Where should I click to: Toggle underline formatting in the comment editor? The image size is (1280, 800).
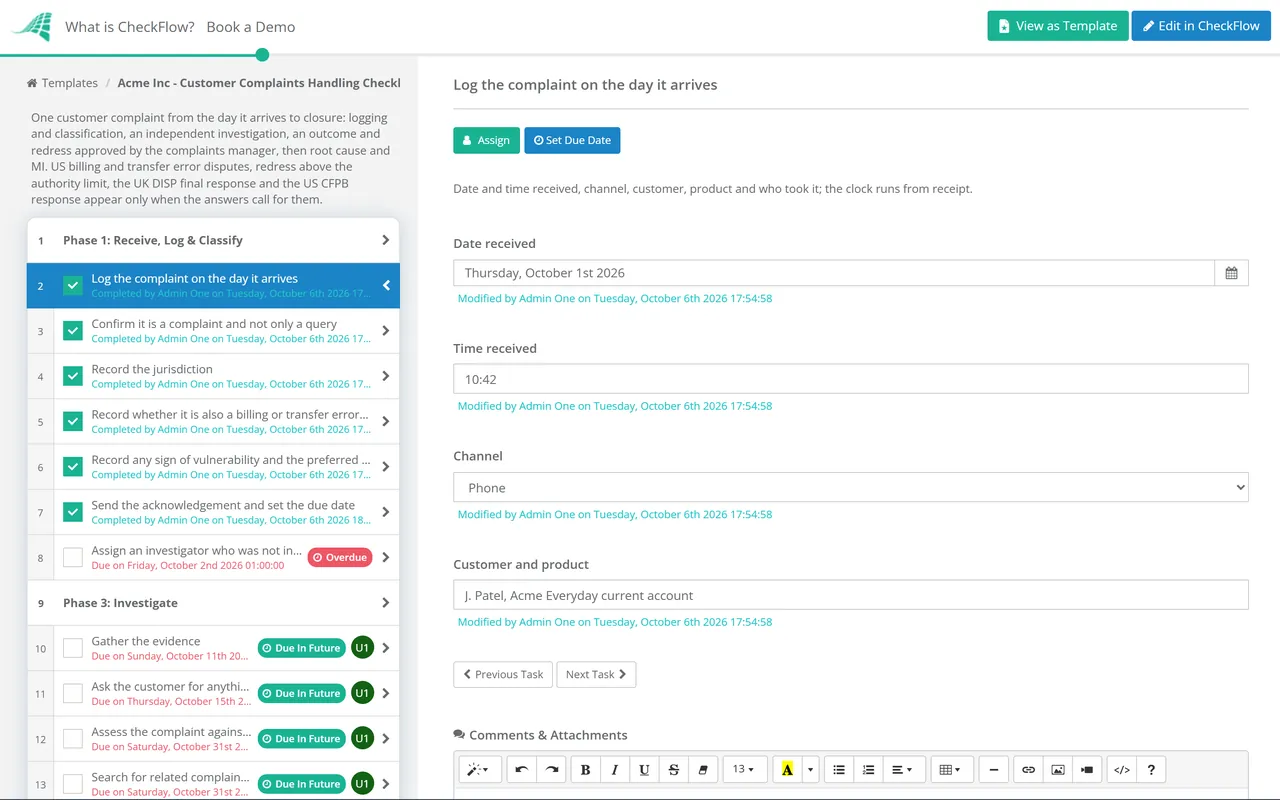(x=644, y=769)
